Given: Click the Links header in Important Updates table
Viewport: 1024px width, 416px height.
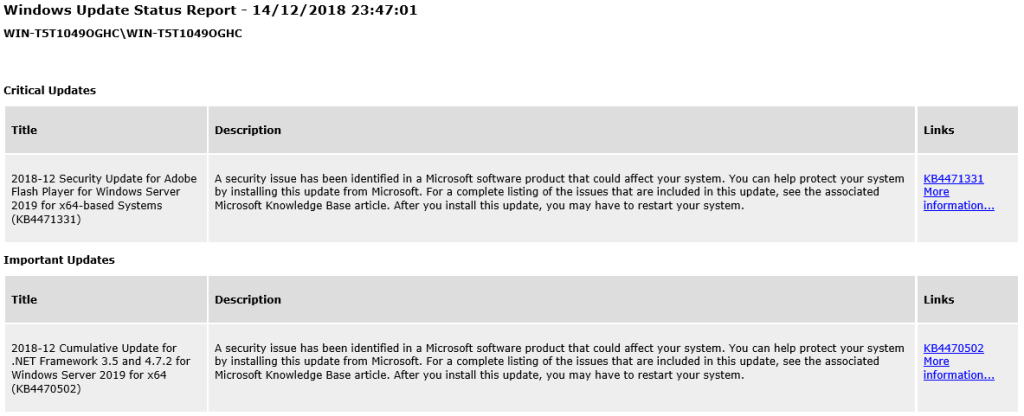Looking at the screenshot, I should click(x=938, y=300).
